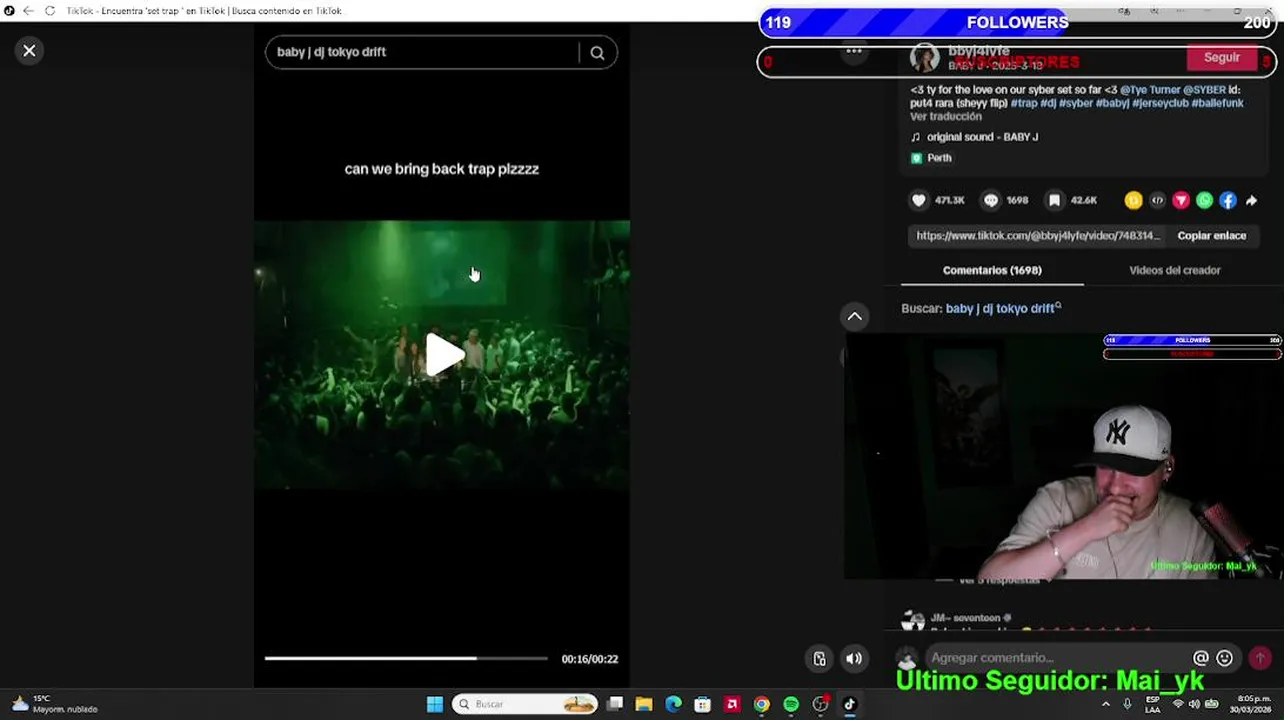Image resolution: width=1284 pixels, height=720 pixels.
Task: Click the browser back arrow
Action: pos(28,10)
